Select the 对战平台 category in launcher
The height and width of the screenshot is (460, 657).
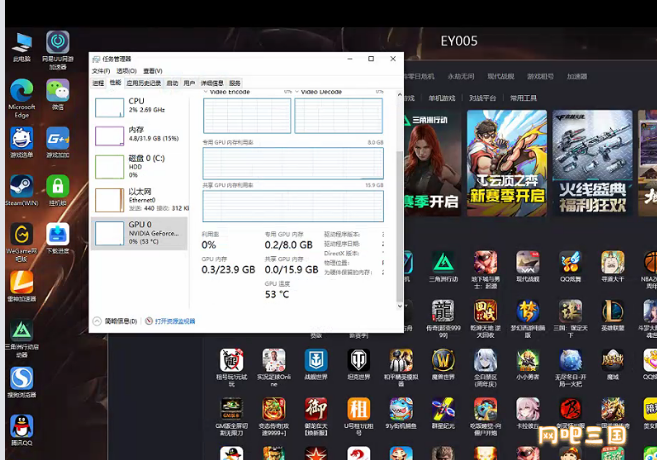(483, 98)
